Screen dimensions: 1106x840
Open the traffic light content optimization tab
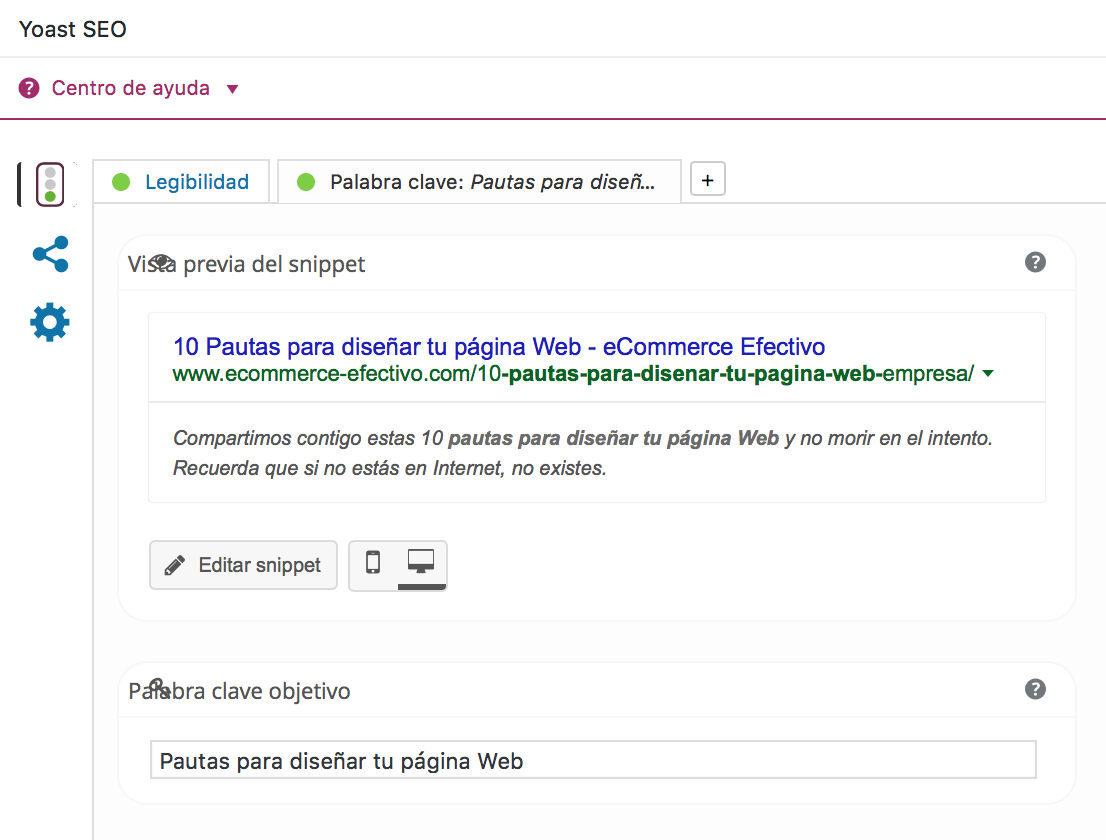(50, 185)
